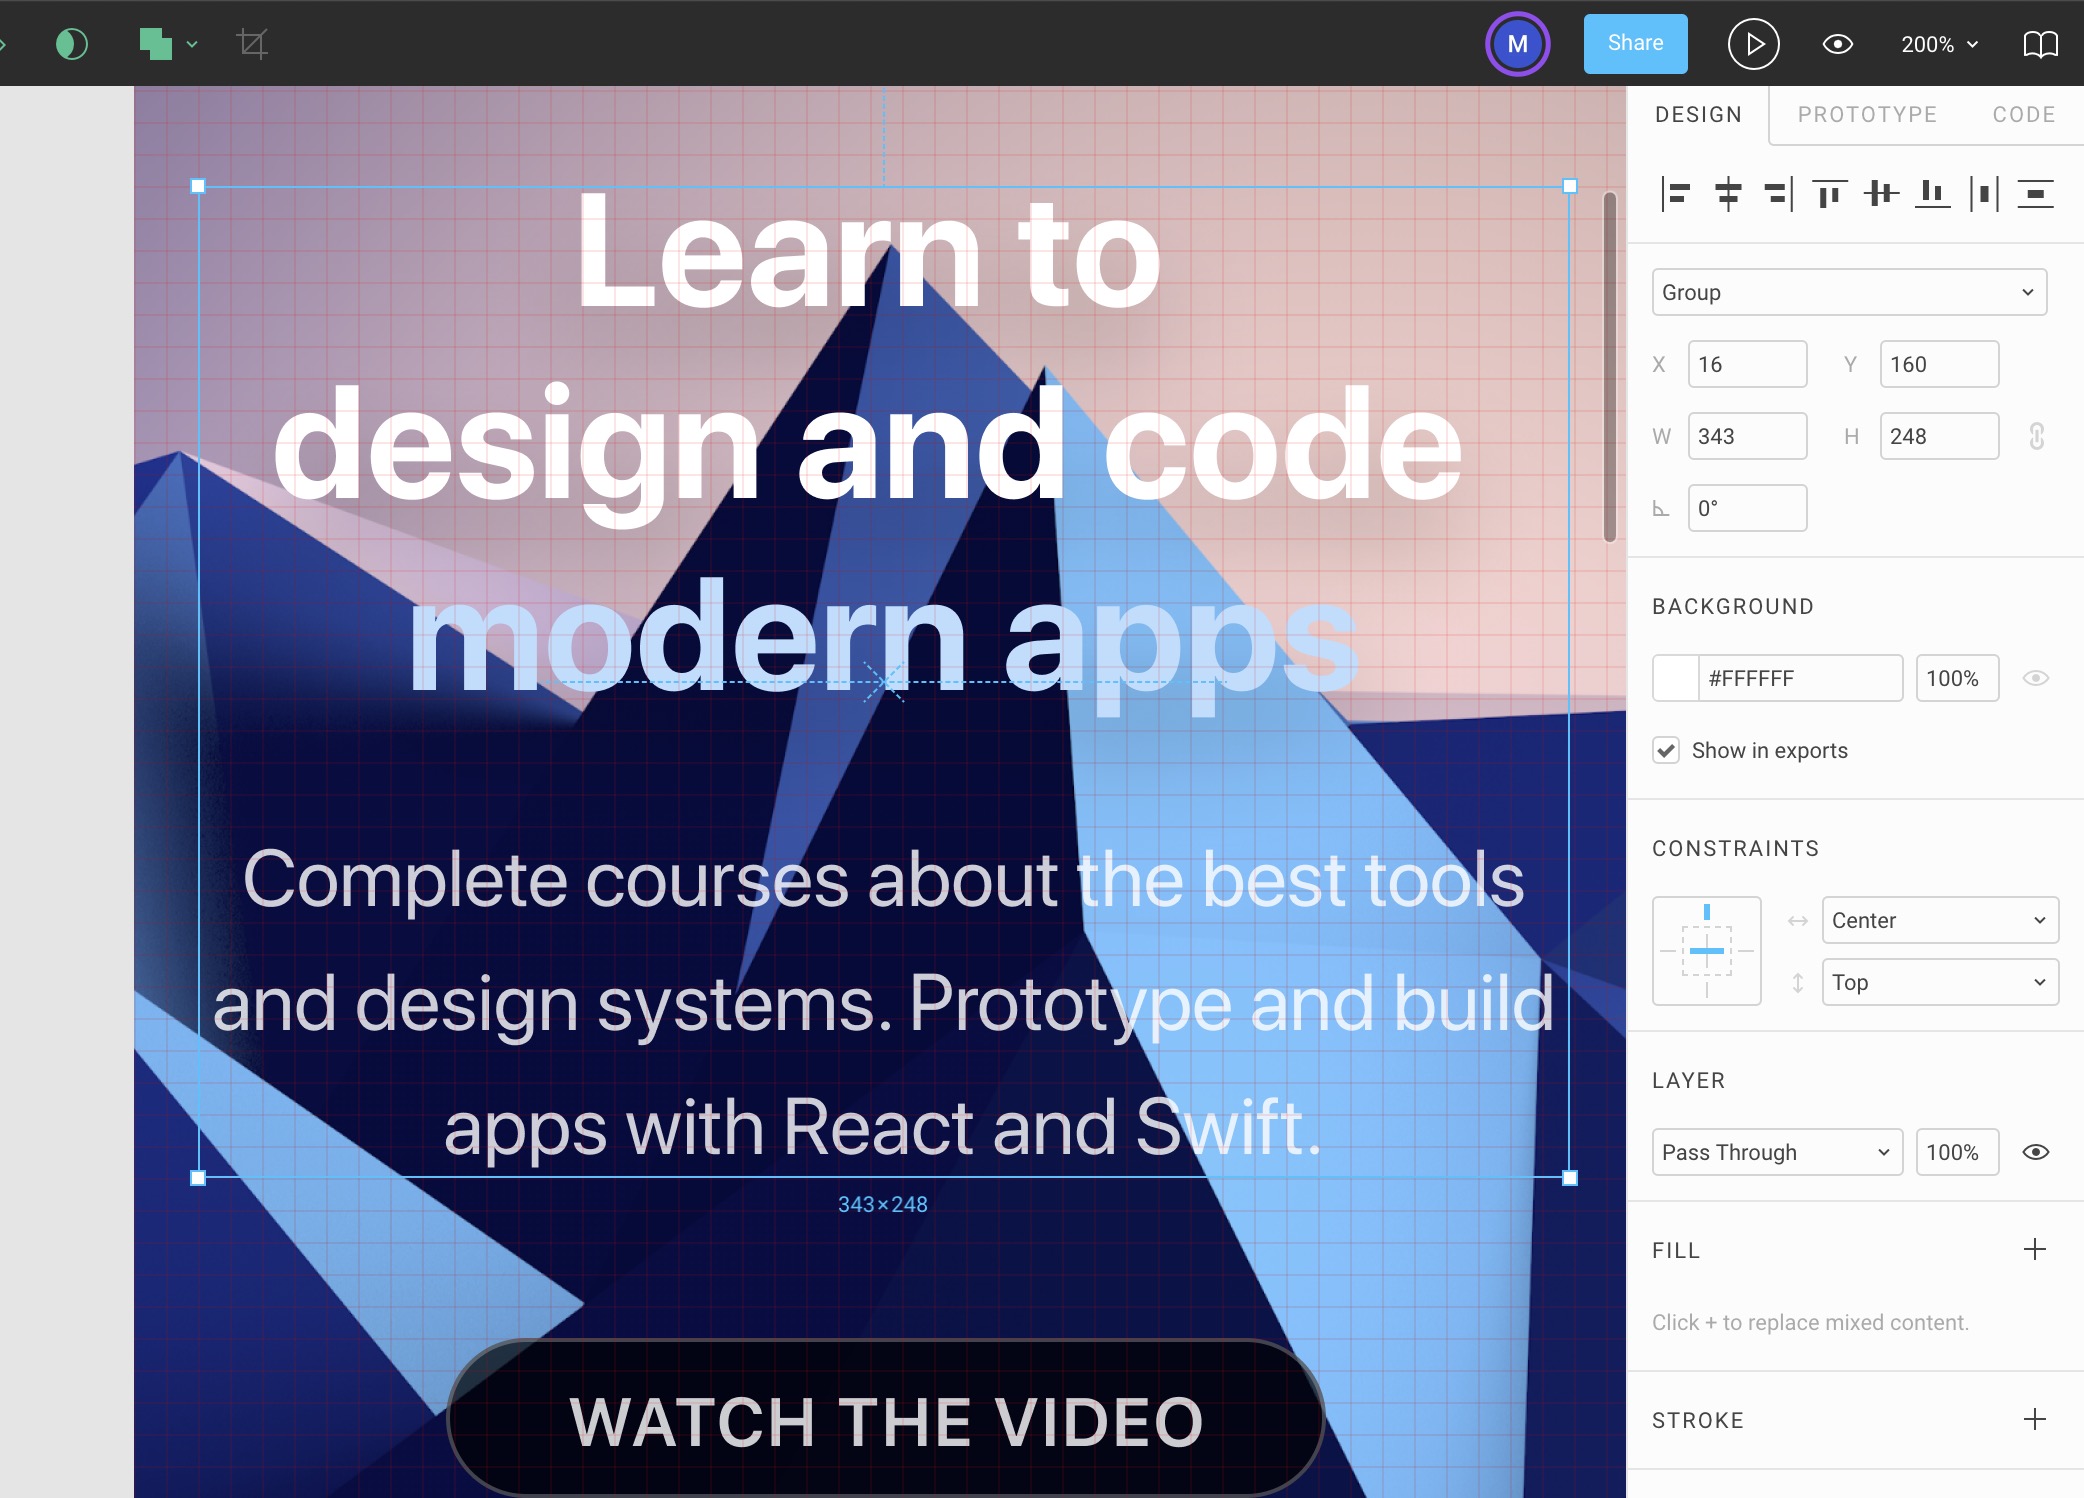The width and height of the screenshot is (2084, 1498).
Task: Expand the Pass Through blend mode dropdown
Action: coord(1776,1152)
